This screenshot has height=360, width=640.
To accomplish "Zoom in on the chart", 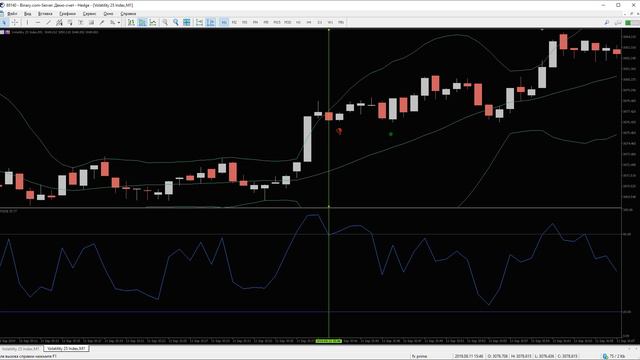I will click(165, 22).
